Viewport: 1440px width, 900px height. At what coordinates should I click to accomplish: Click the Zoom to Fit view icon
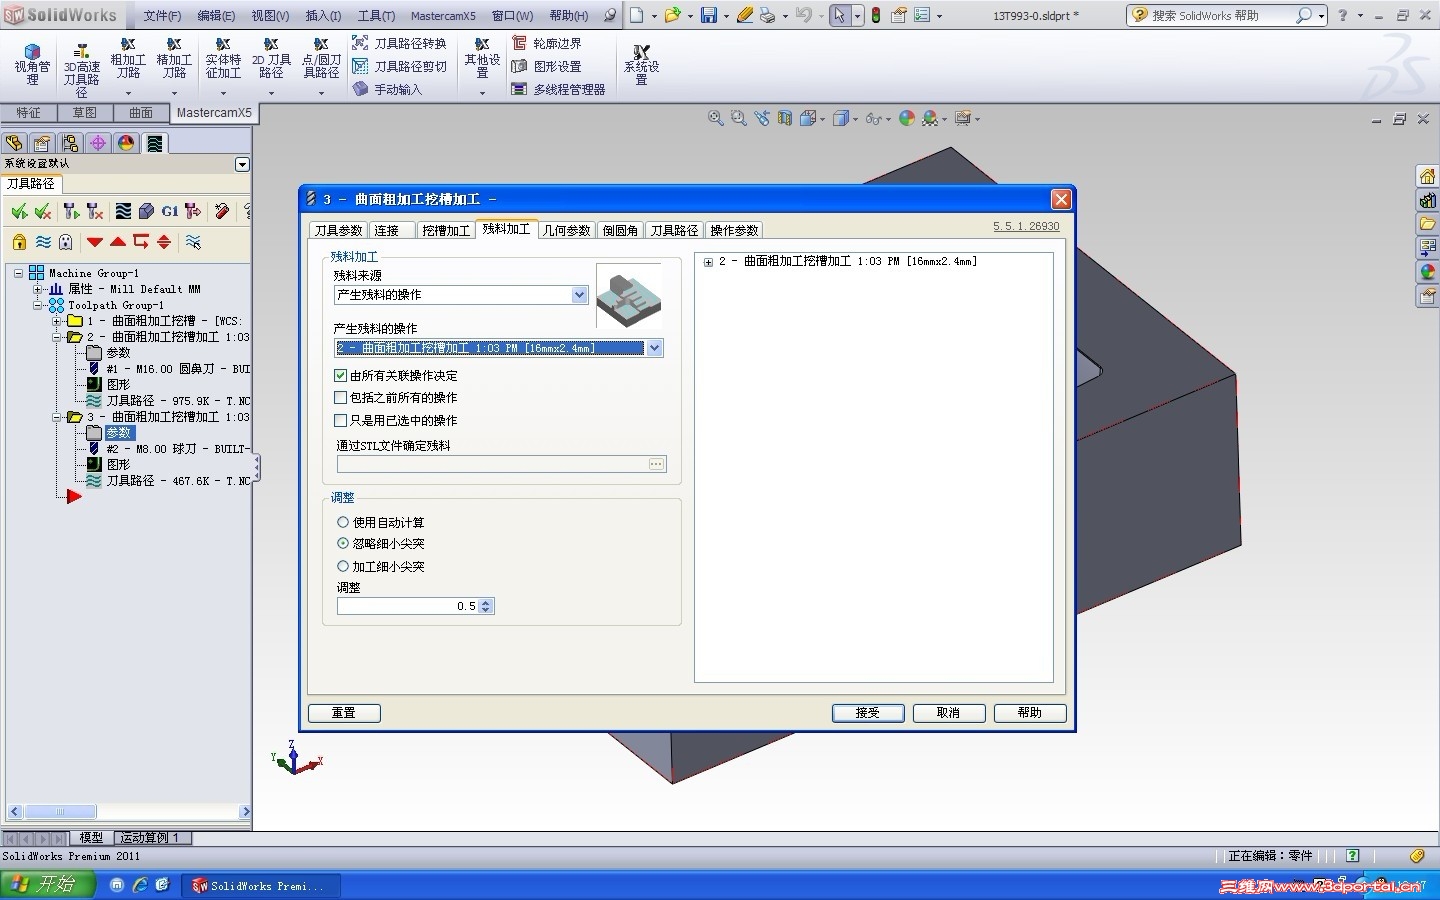click(716, 118)
